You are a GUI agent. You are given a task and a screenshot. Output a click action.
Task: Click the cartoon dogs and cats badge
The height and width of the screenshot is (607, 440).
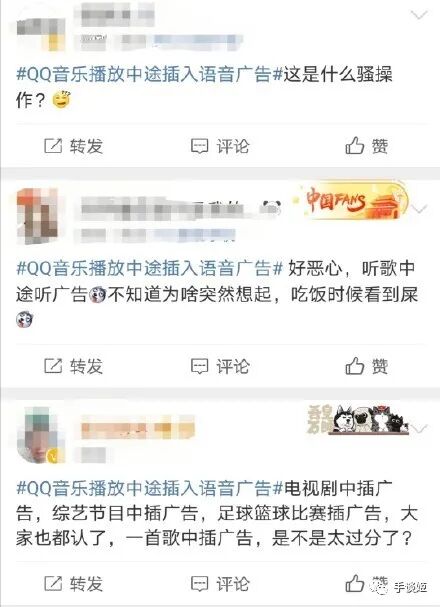coord(358,420)
